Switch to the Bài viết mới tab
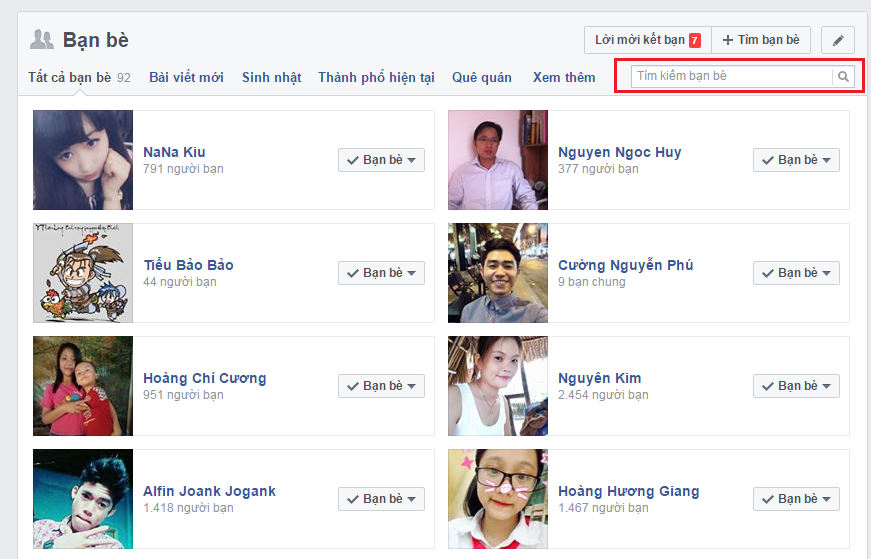 click(x=186, y=77)
